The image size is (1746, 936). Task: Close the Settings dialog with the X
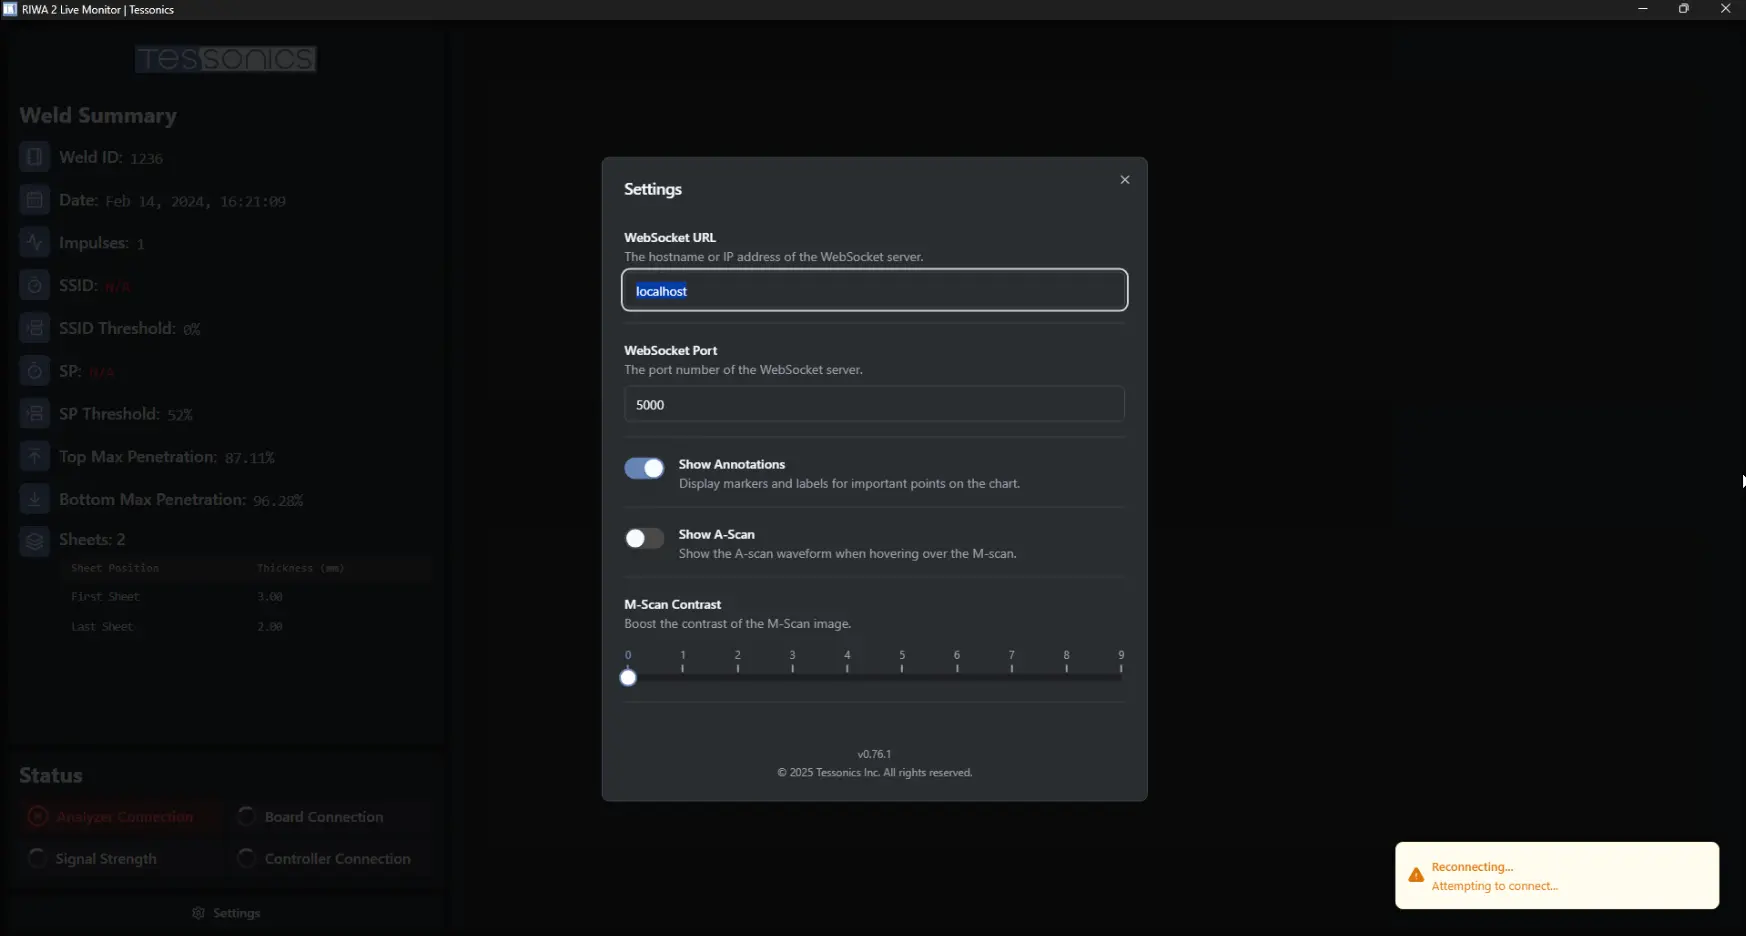point(1125,180)
